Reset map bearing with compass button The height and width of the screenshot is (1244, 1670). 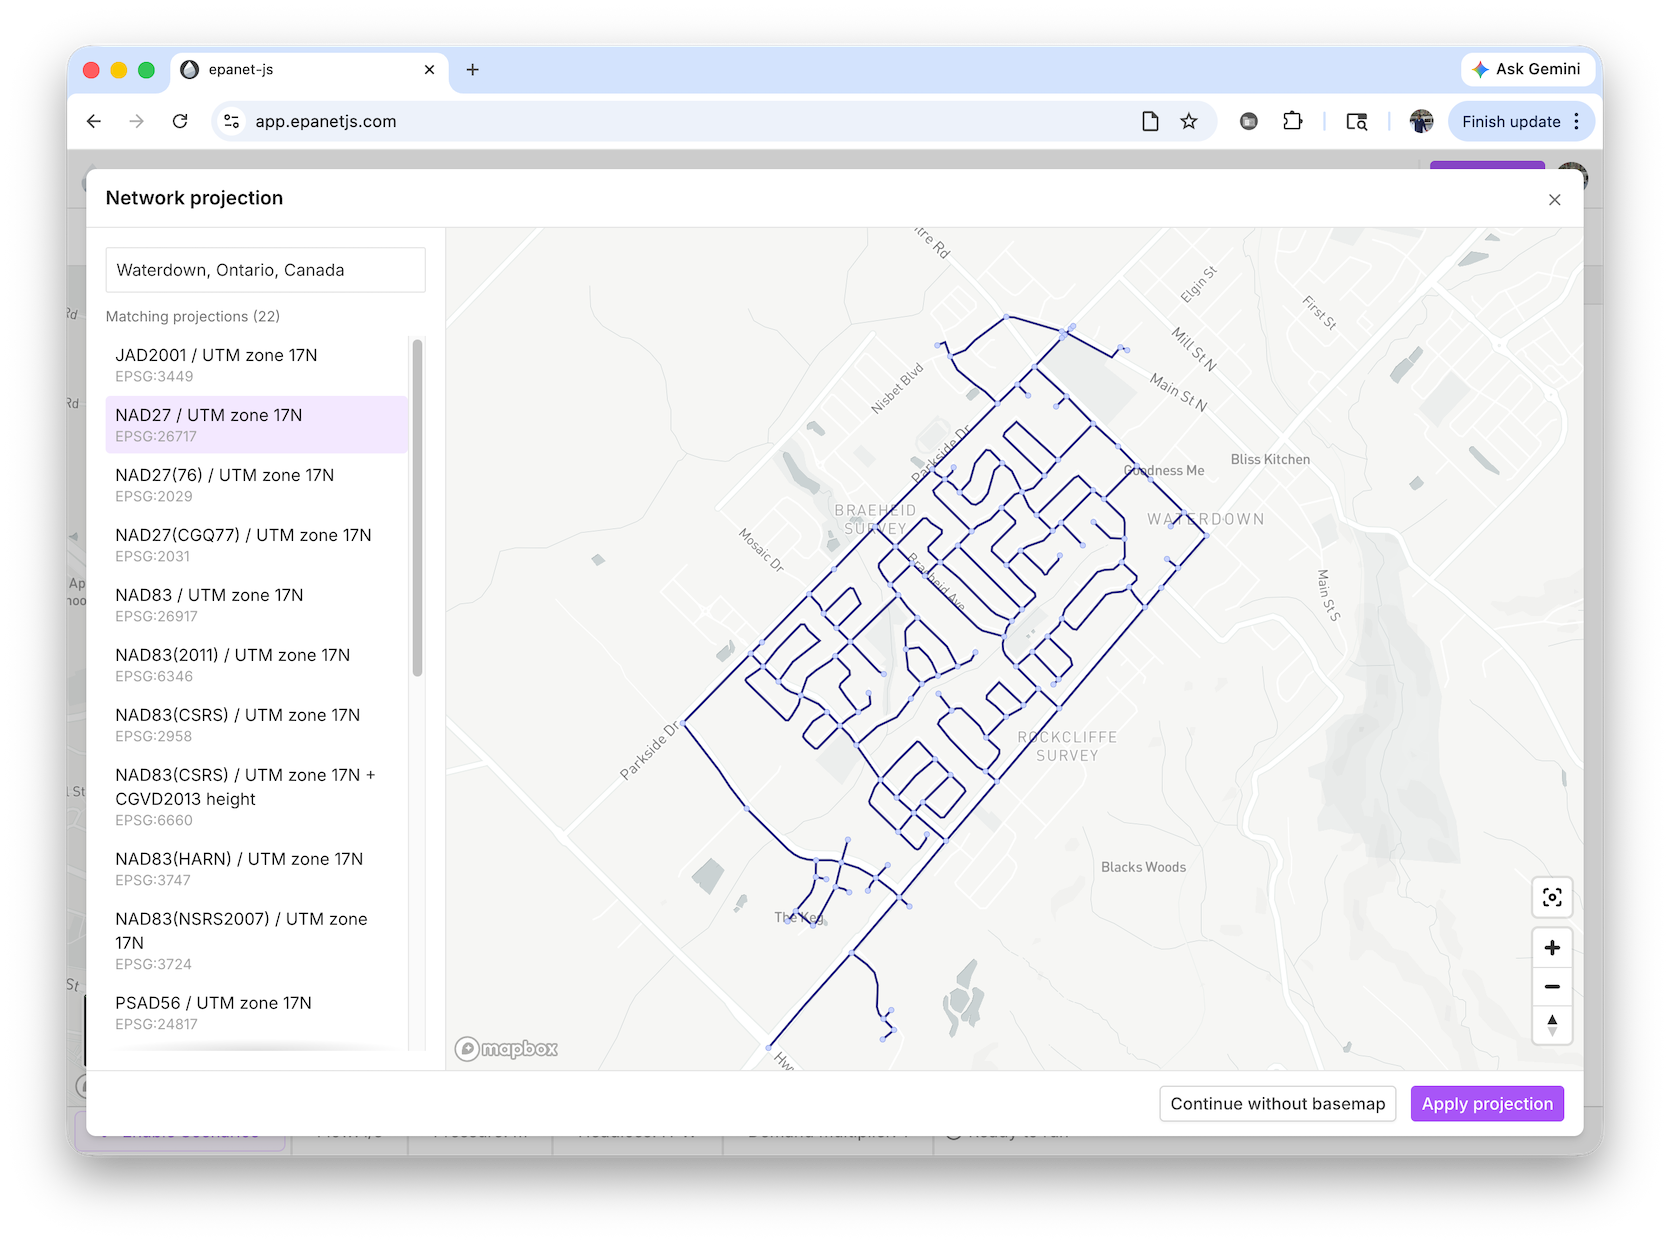pyautogui.click(x=1551, y=1025)
